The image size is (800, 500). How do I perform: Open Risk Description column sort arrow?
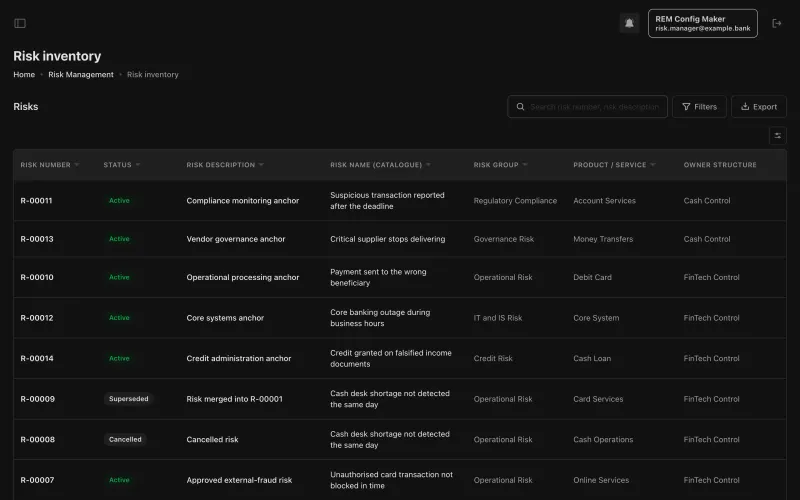click(261, 165)
